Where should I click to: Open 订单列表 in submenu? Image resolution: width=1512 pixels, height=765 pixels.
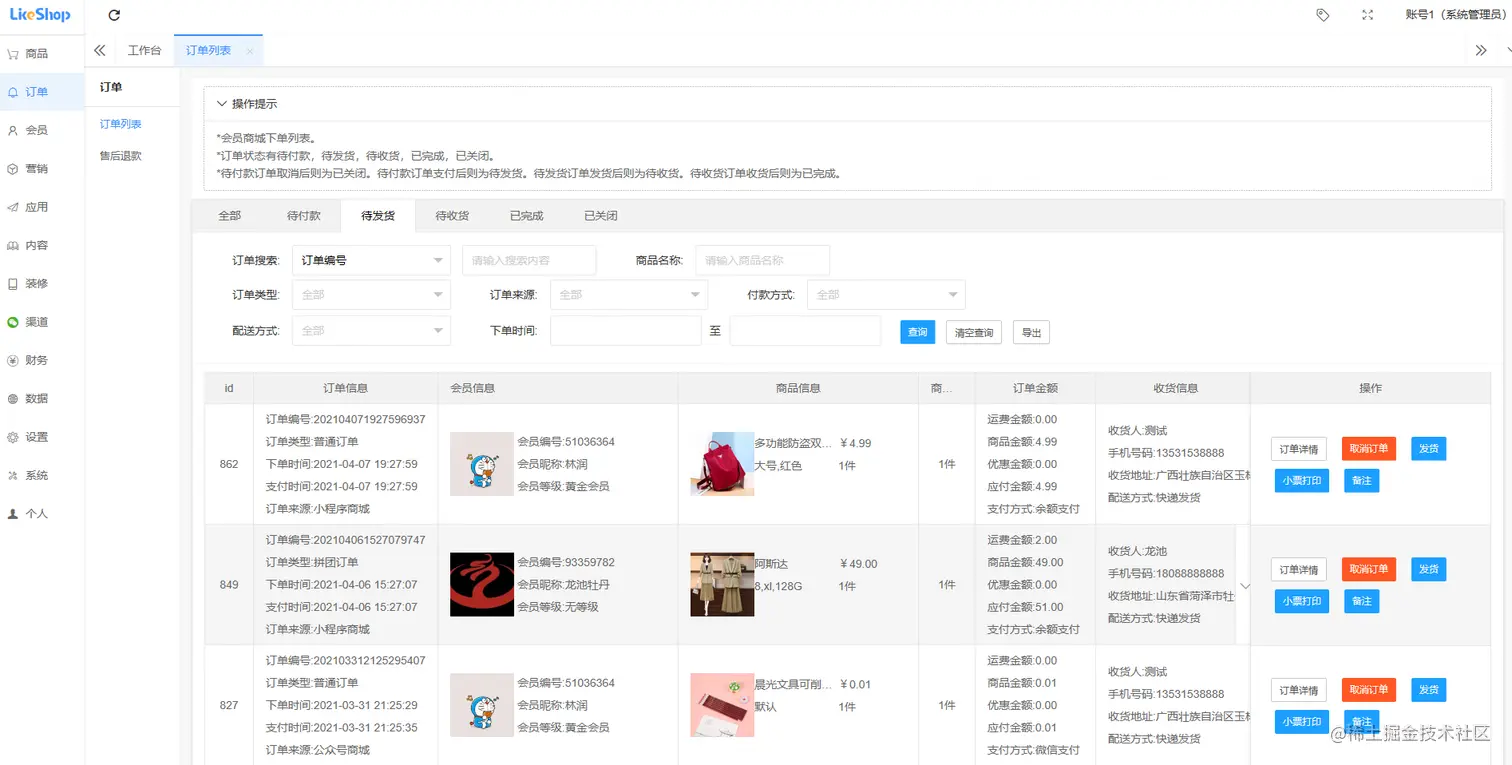(121, 124)
